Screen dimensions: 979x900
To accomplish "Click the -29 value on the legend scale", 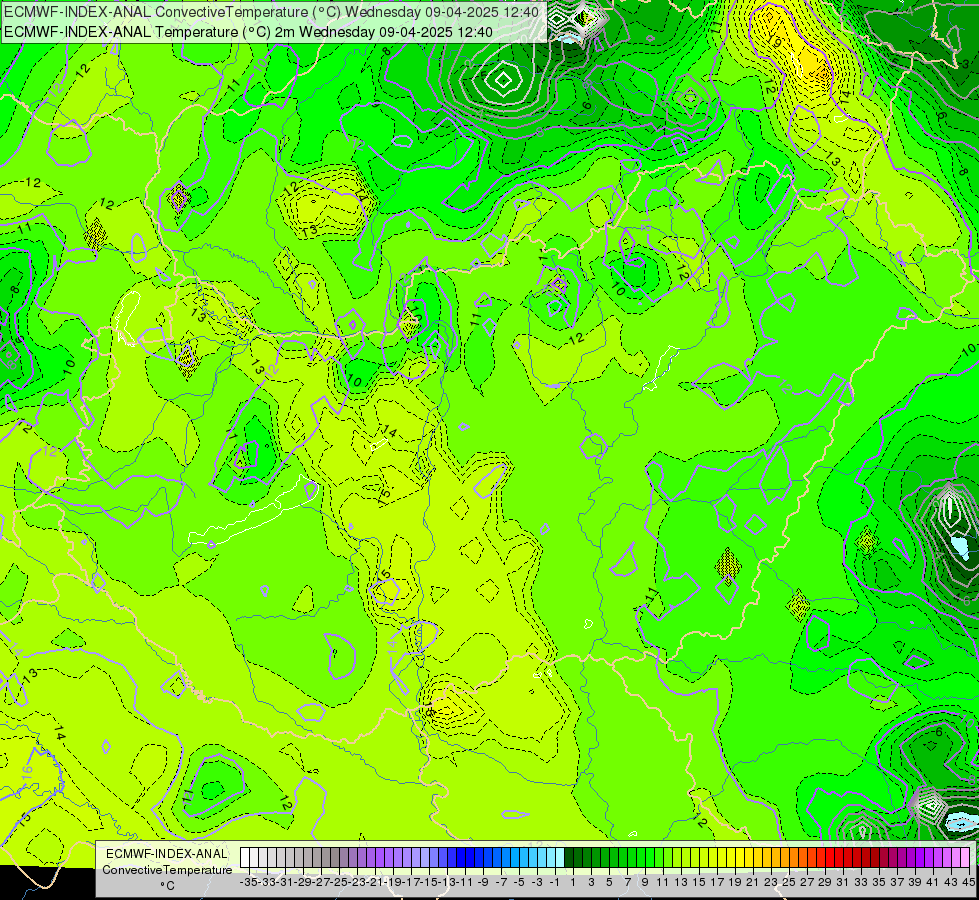I will click(302, 882).
